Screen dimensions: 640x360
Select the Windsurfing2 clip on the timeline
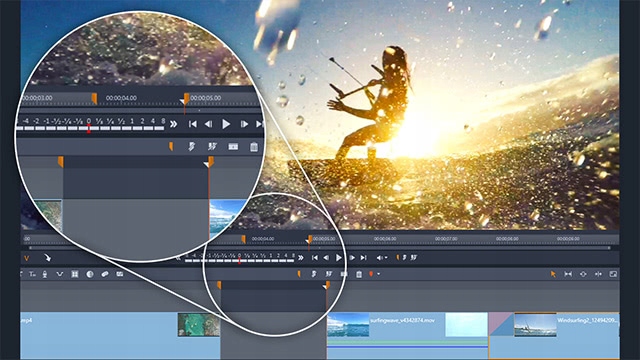click(554, 336)
